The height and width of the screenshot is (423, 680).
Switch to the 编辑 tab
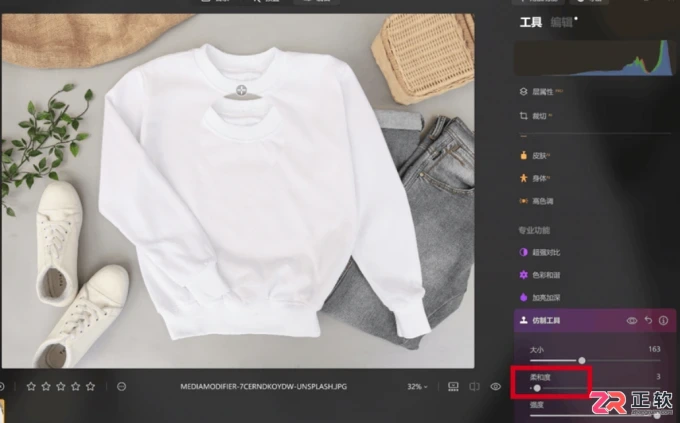click(562, 23)
